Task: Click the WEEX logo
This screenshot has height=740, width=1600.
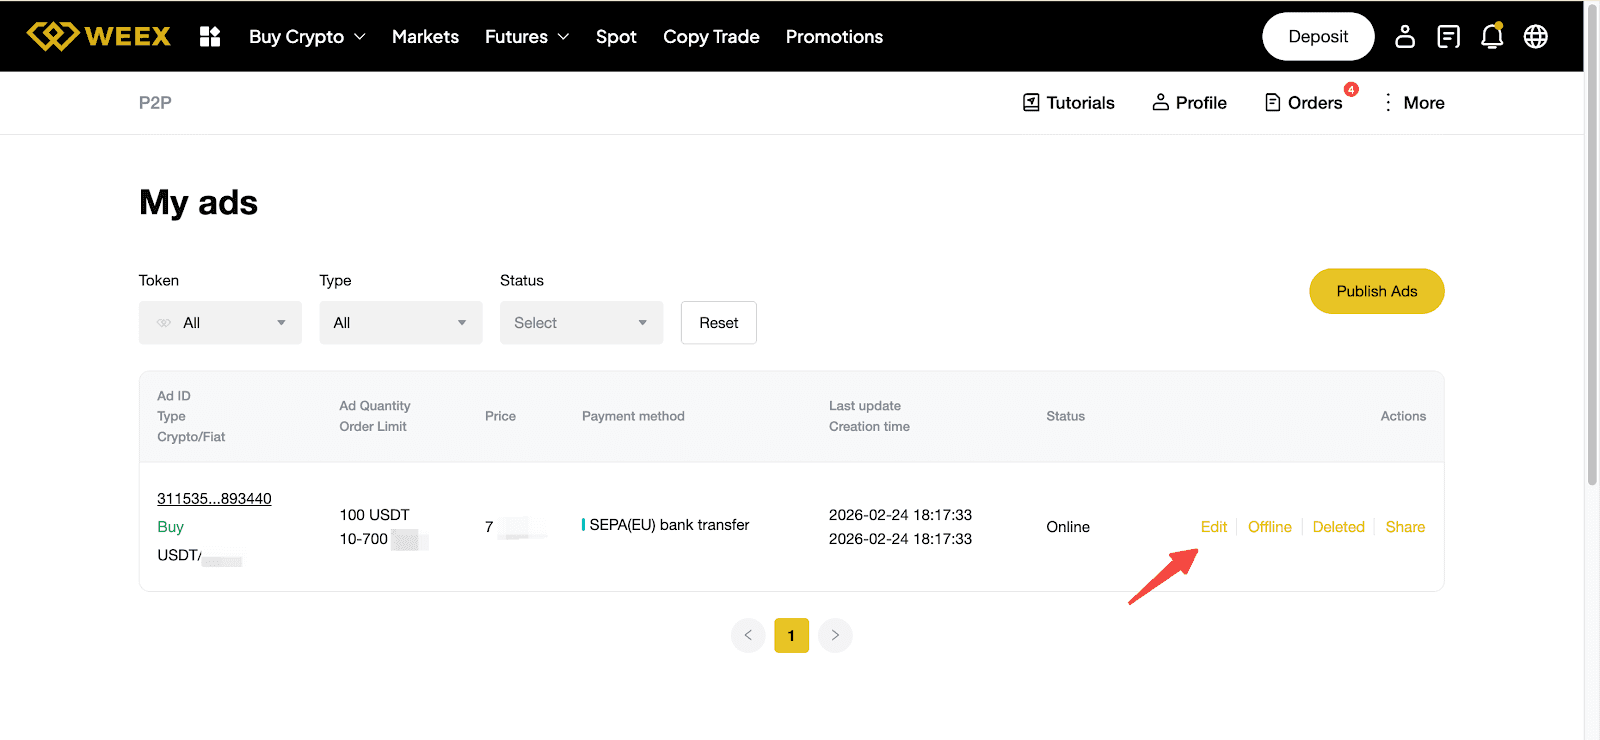Action: (98, 36)
